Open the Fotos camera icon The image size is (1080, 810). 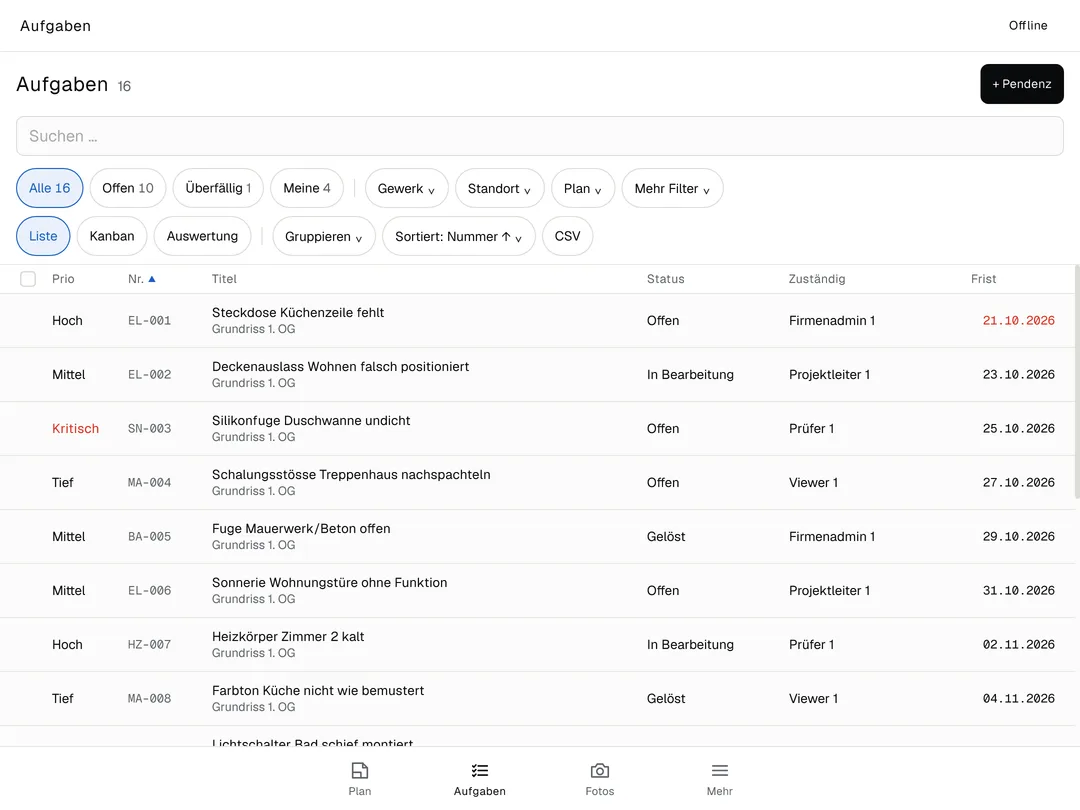[x=599, y=770]
